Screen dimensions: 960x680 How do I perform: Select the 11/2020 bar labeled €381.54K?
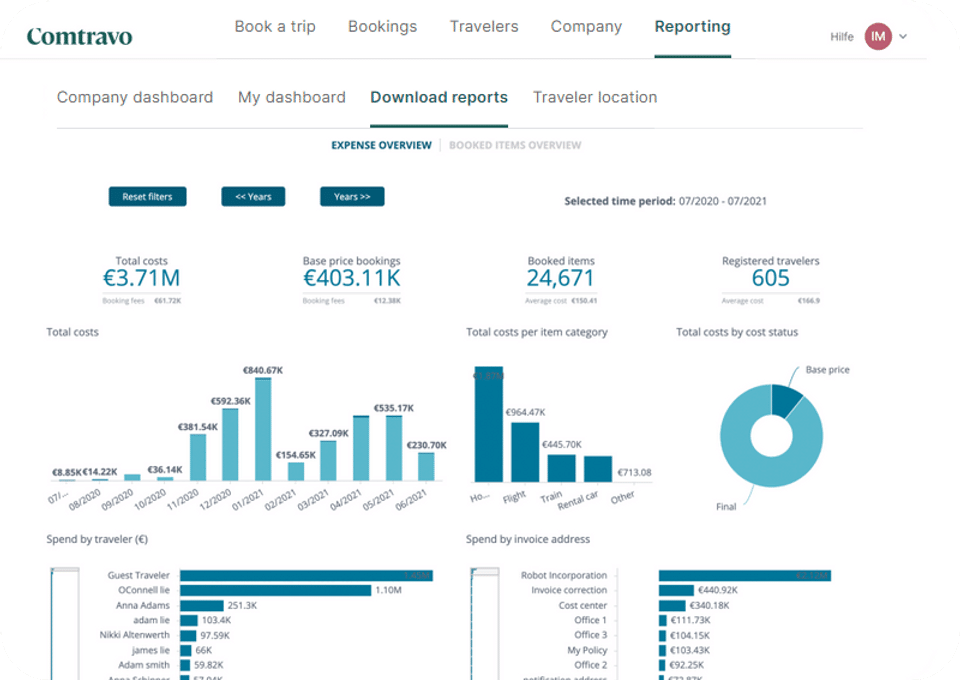(198, 457)
